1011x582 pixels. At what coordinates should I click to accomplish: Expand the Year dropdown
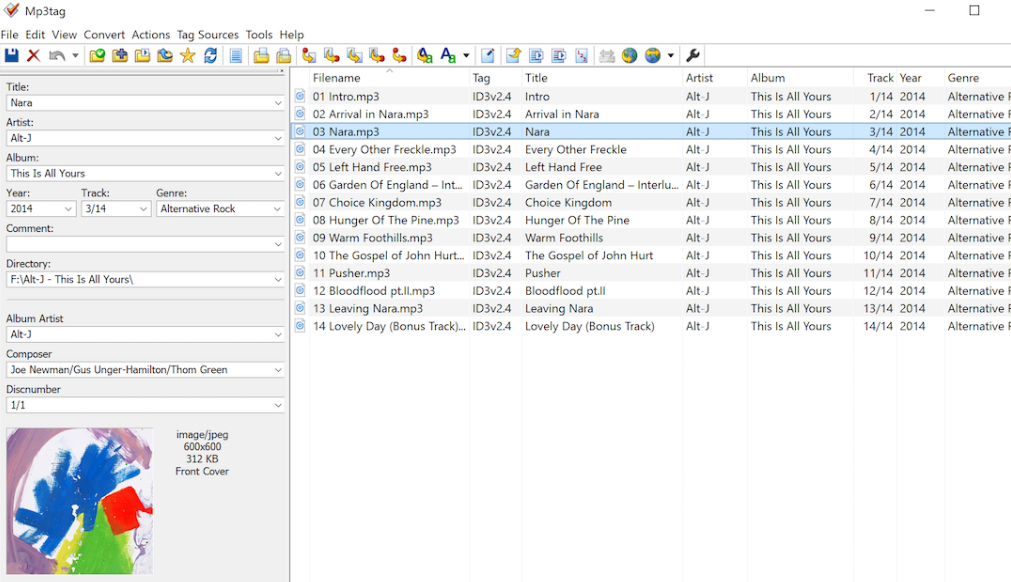pyautogui.click(x=69, y=208)
